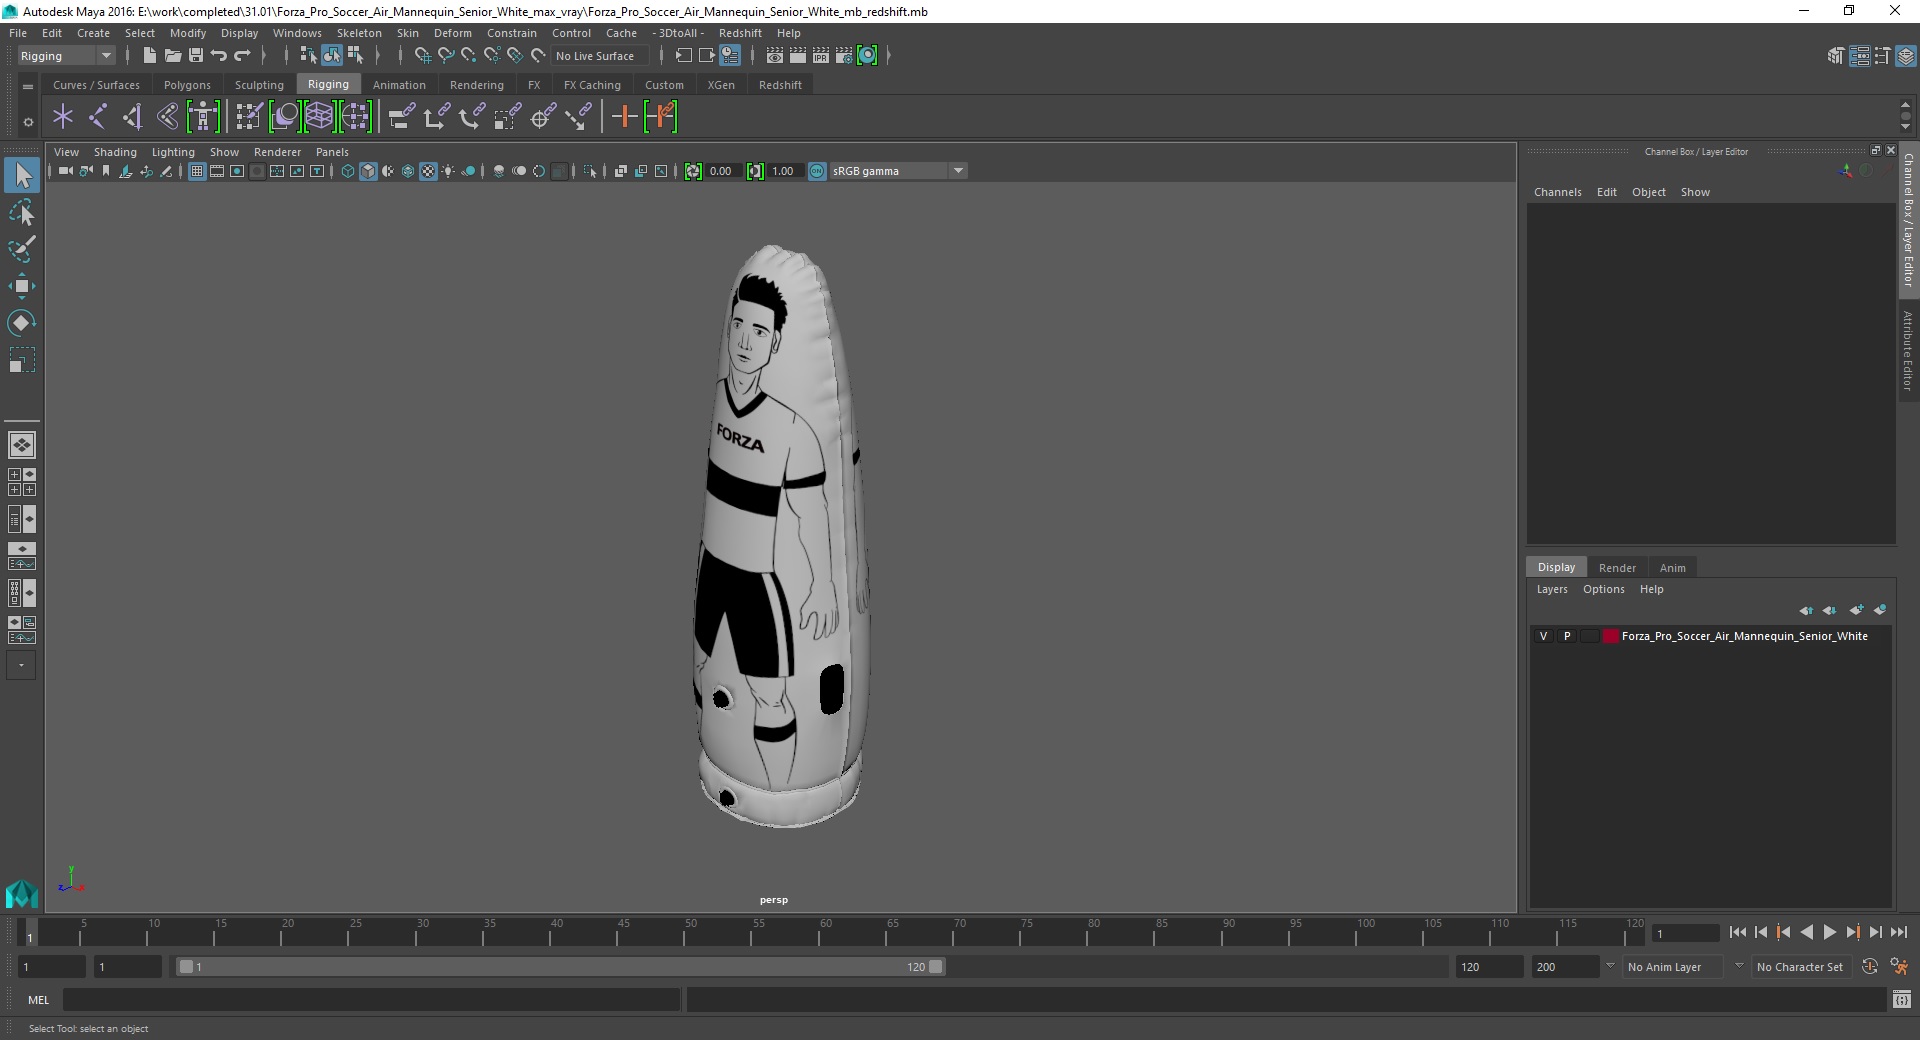Toggle view color management icon

(817, 171)
